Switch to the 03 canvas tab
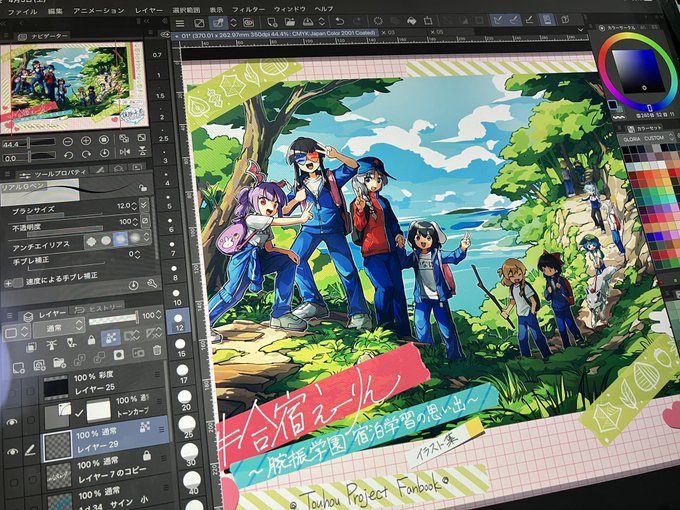The height and width of the screenshot is (510, 680). [x=388, y=32]
